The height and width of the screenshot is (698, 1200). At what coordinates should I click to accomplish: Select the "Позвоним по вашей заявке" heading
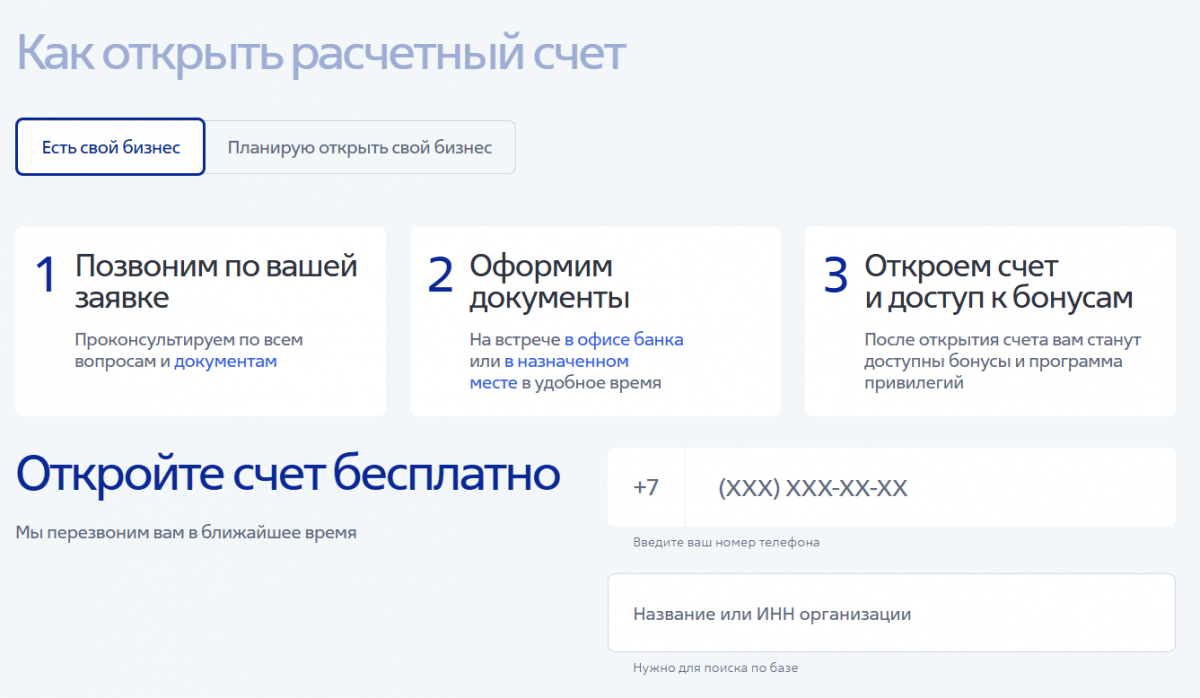tap(216, 282)
